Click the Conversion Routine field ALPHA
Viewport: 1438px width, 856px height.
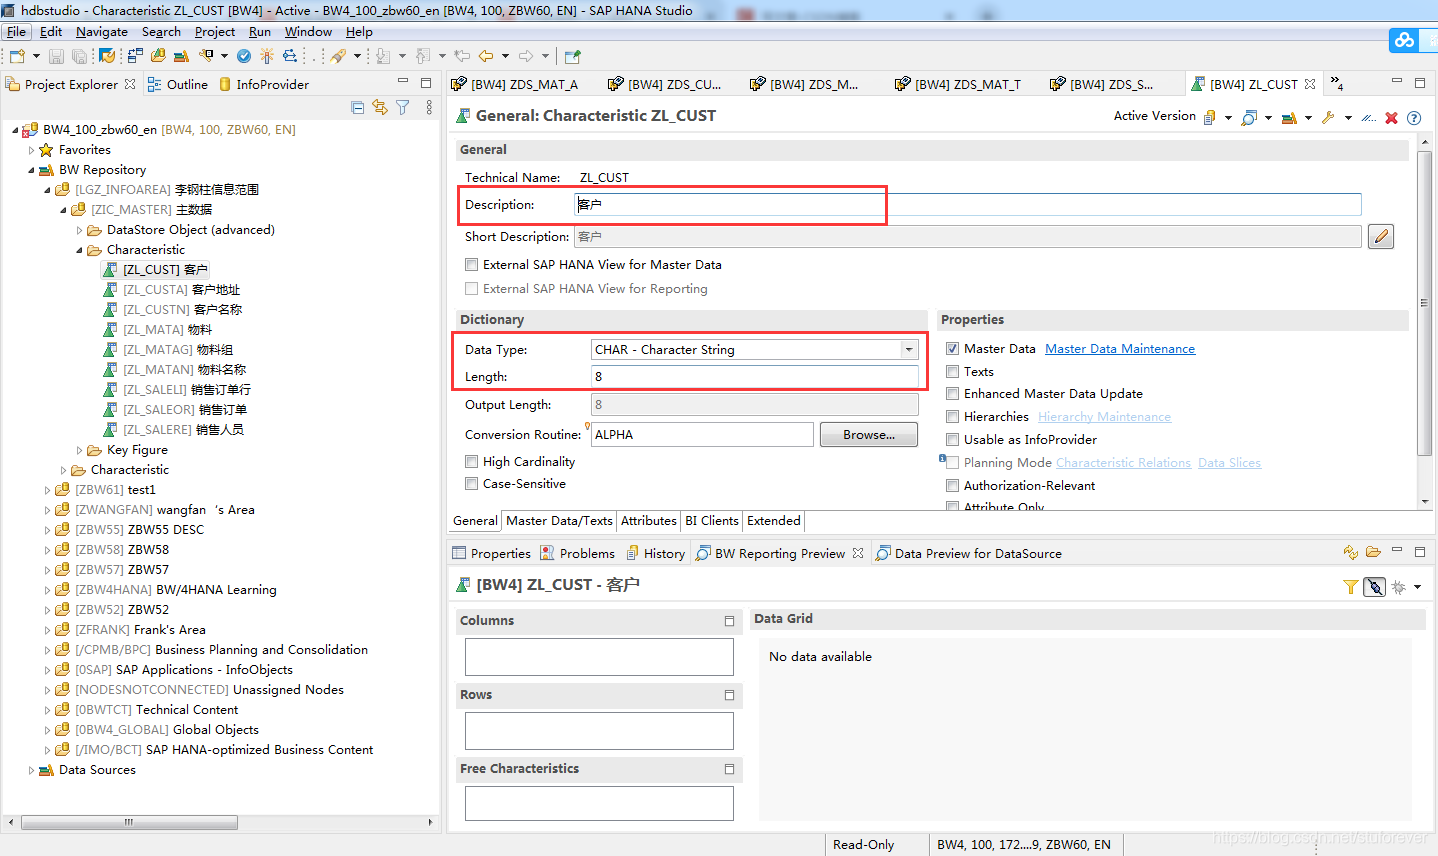coord(702,435)
